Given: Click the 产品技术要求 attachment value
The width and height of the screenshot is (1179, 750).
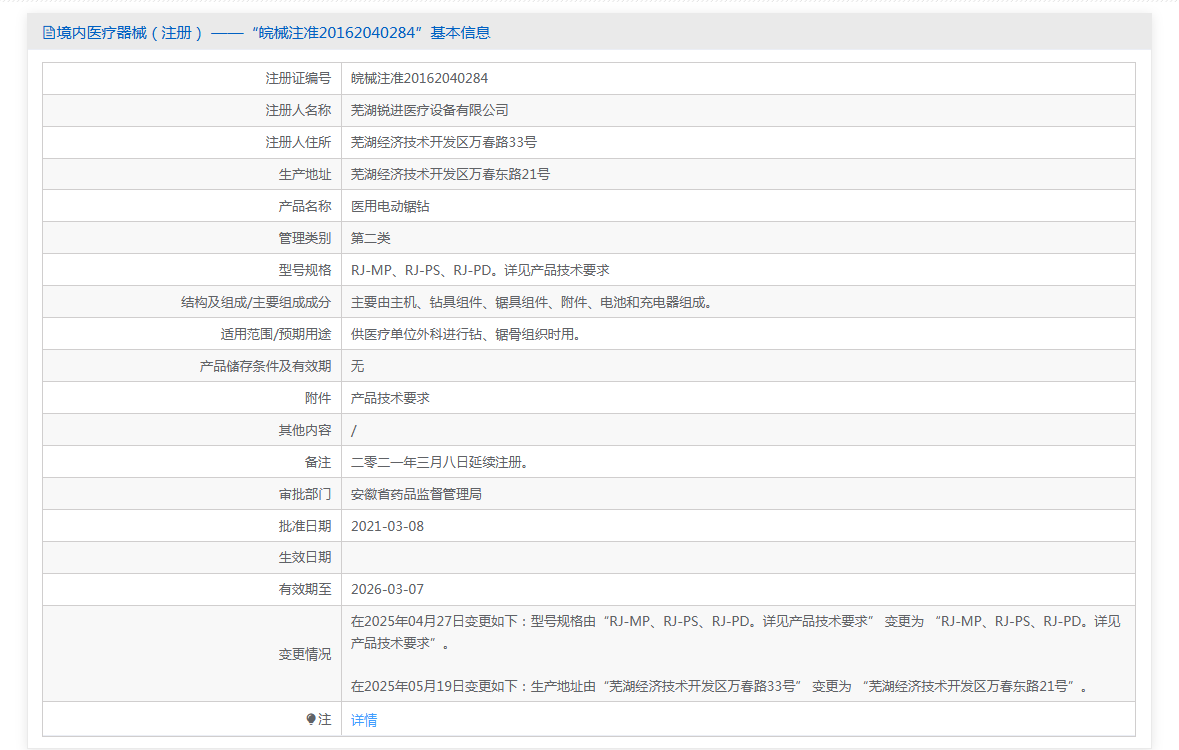Looking at the screenshot, I should click(x=390, y=398).
